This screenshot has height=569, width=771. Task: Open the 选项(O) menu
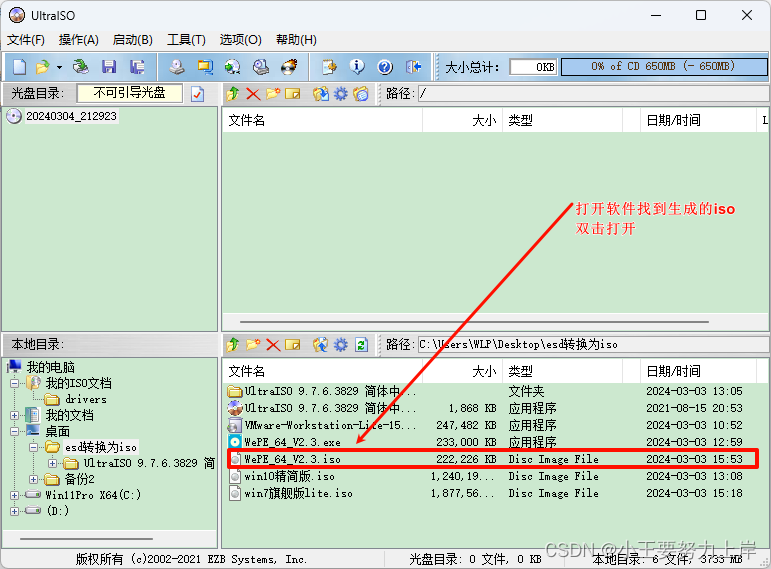[240, 40]
